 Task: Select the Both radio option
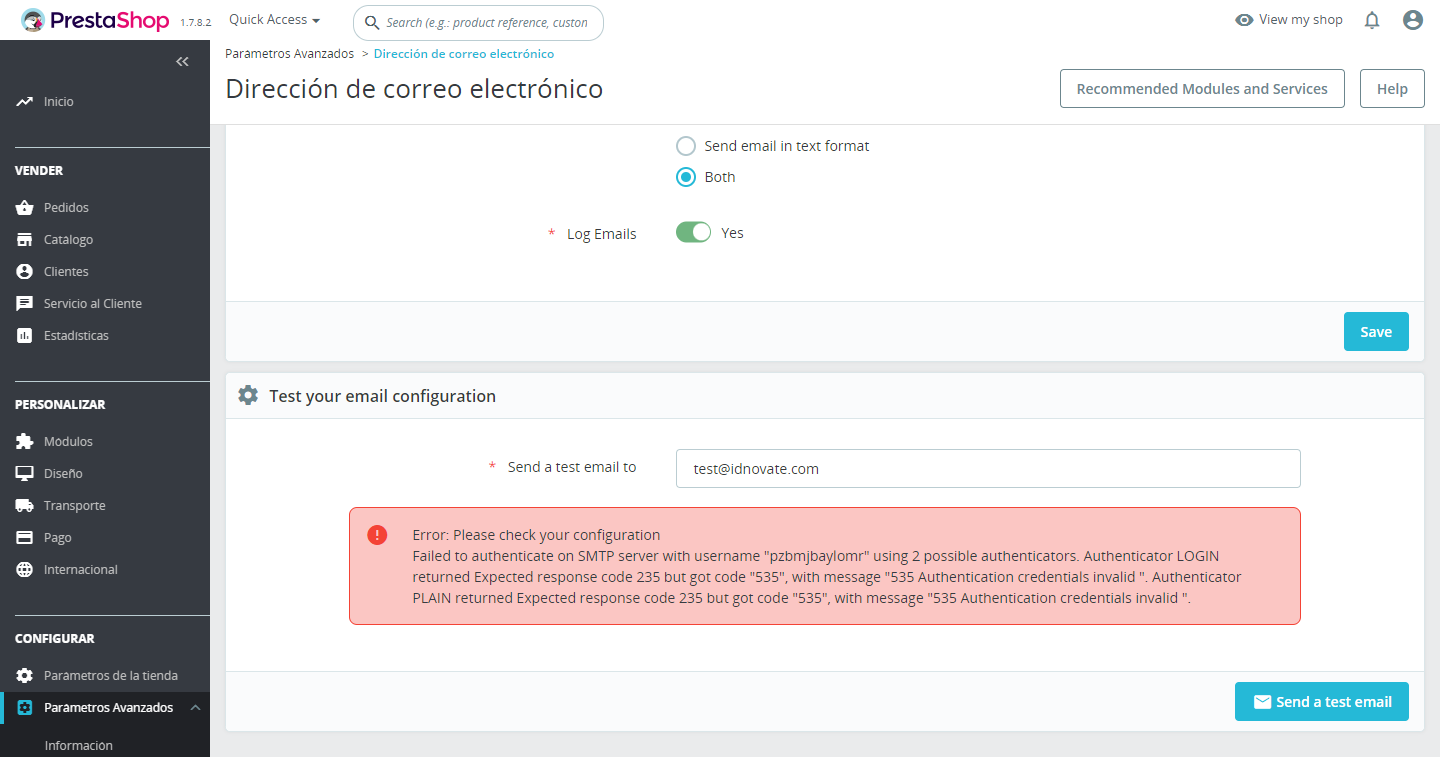(686, 177)
